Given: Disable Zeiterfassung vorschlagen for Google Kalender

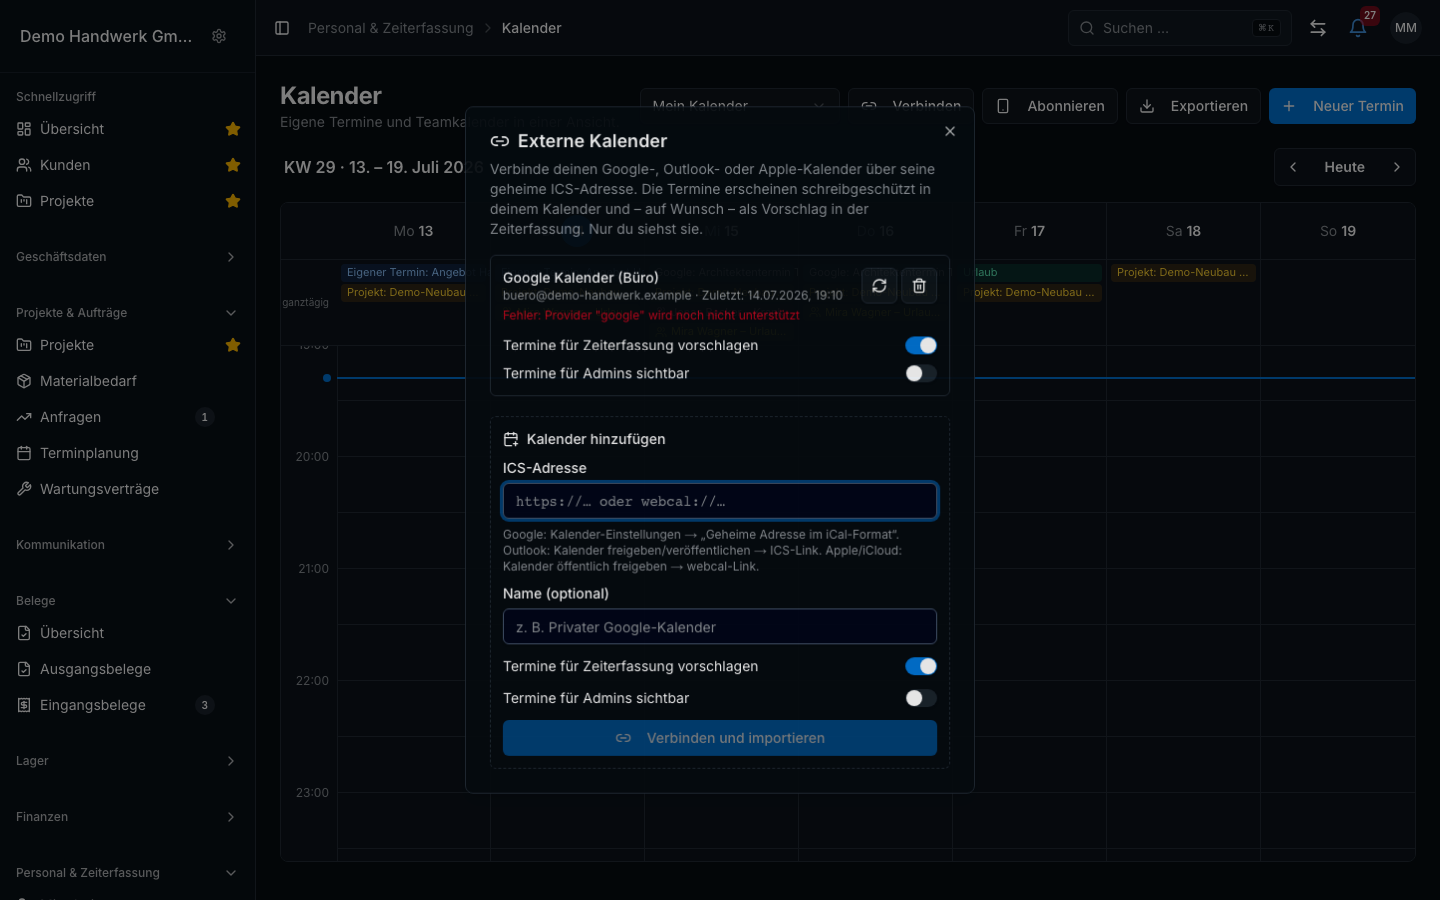Looking at the screenshot, I should click(921, 345).
